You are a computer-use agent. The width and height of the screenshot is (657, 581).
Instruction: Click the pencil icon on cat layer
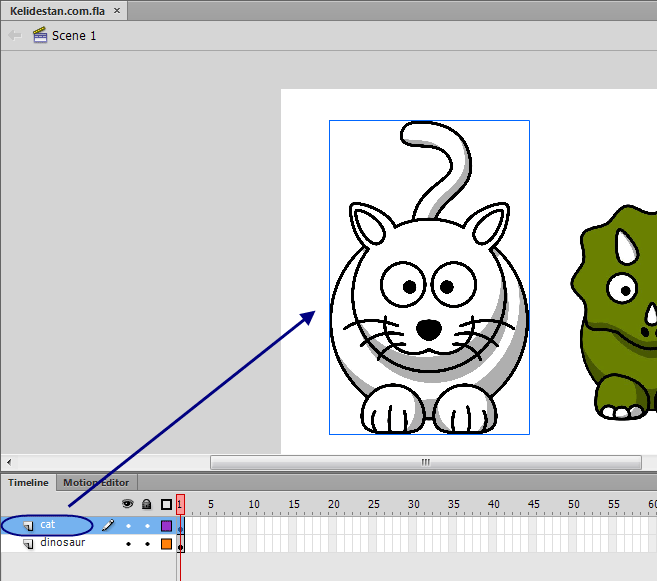coord(108,525)
